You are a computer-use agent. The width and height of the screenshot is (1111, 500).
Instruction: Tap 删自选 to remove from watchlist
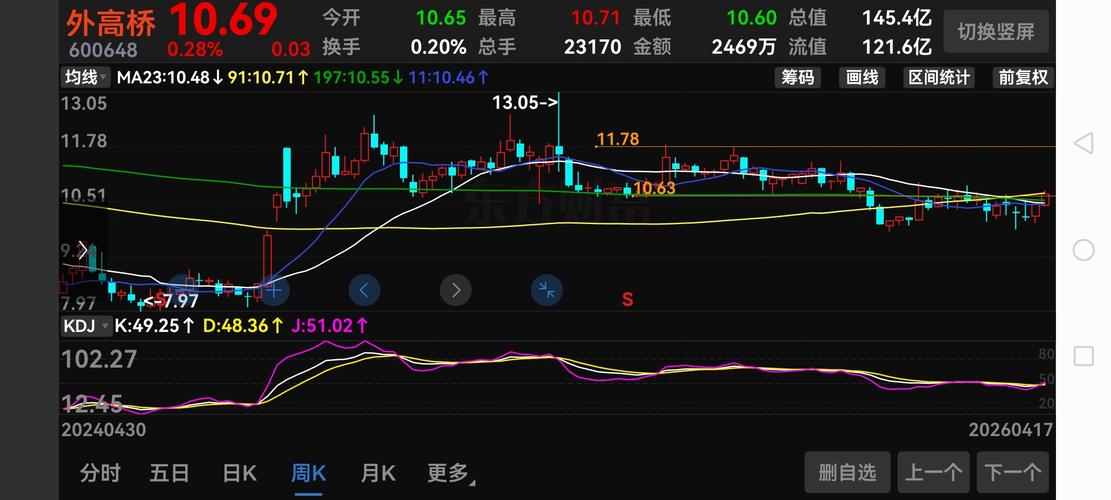point(847,472)
